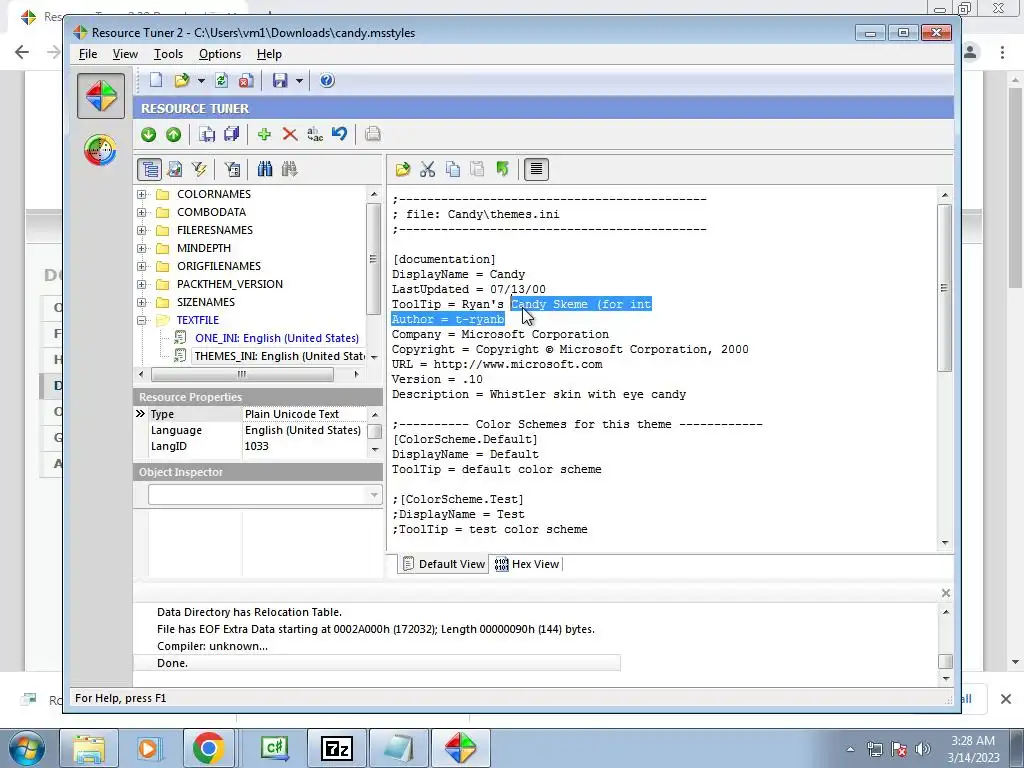Click the Reload file icon
This screenshot has width=1024, height=768.
(x=221, y=80)
